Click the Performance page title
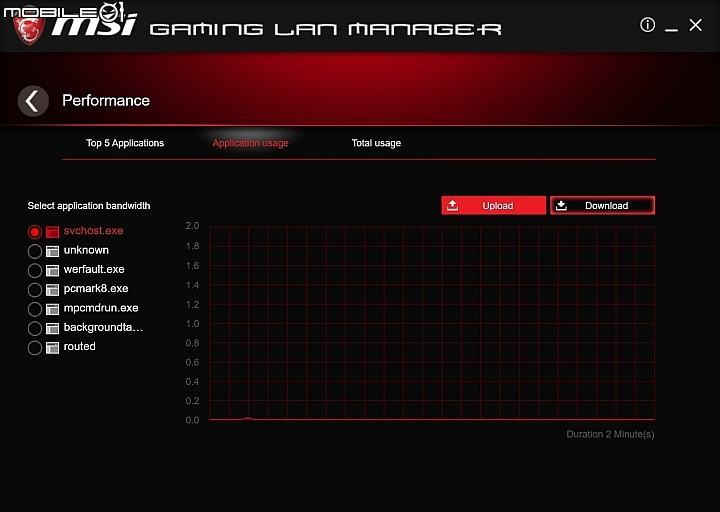 (106, 100)
